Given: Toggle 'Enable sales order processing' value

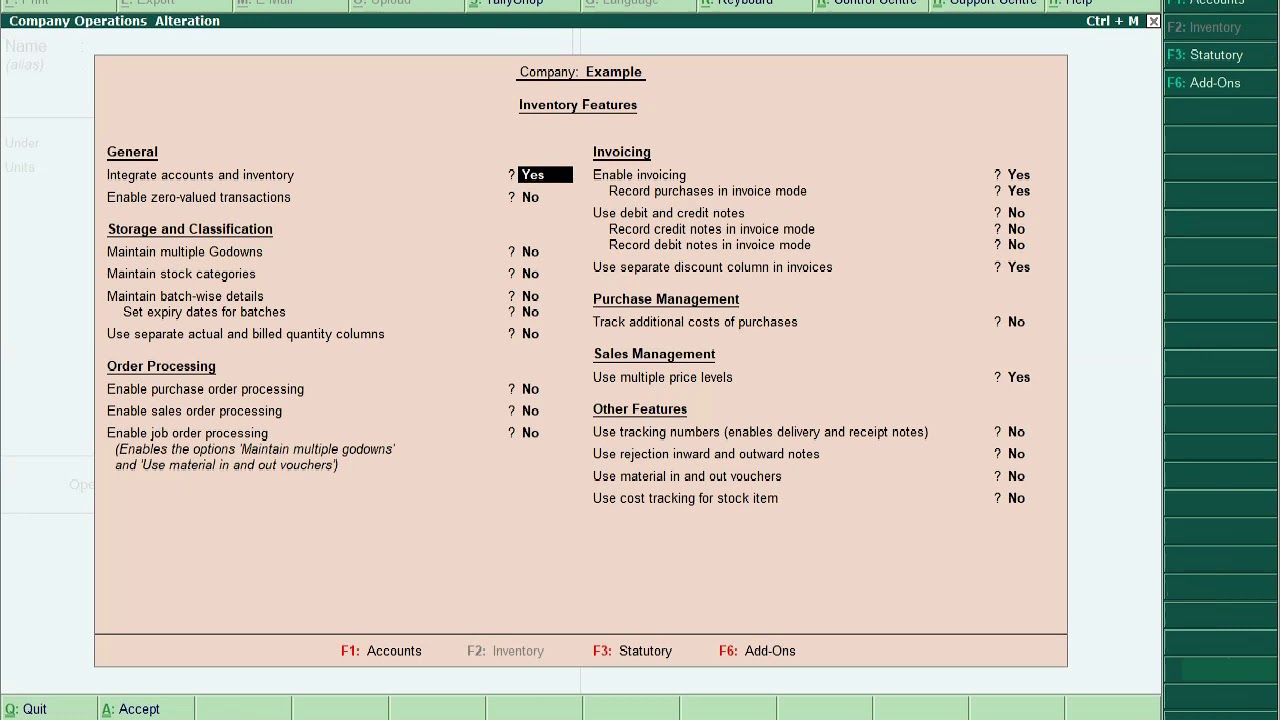Looking at the screenshot, I should (530, 411).
